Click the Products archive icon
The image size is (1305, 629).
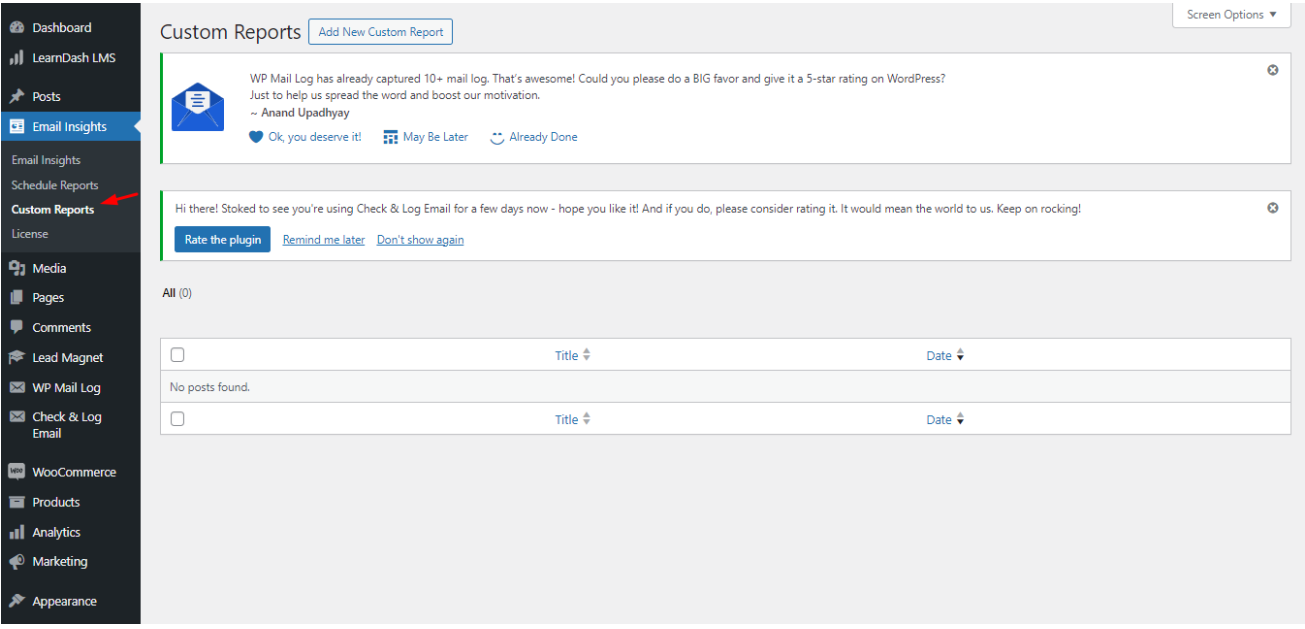click(x=16, y=502)
